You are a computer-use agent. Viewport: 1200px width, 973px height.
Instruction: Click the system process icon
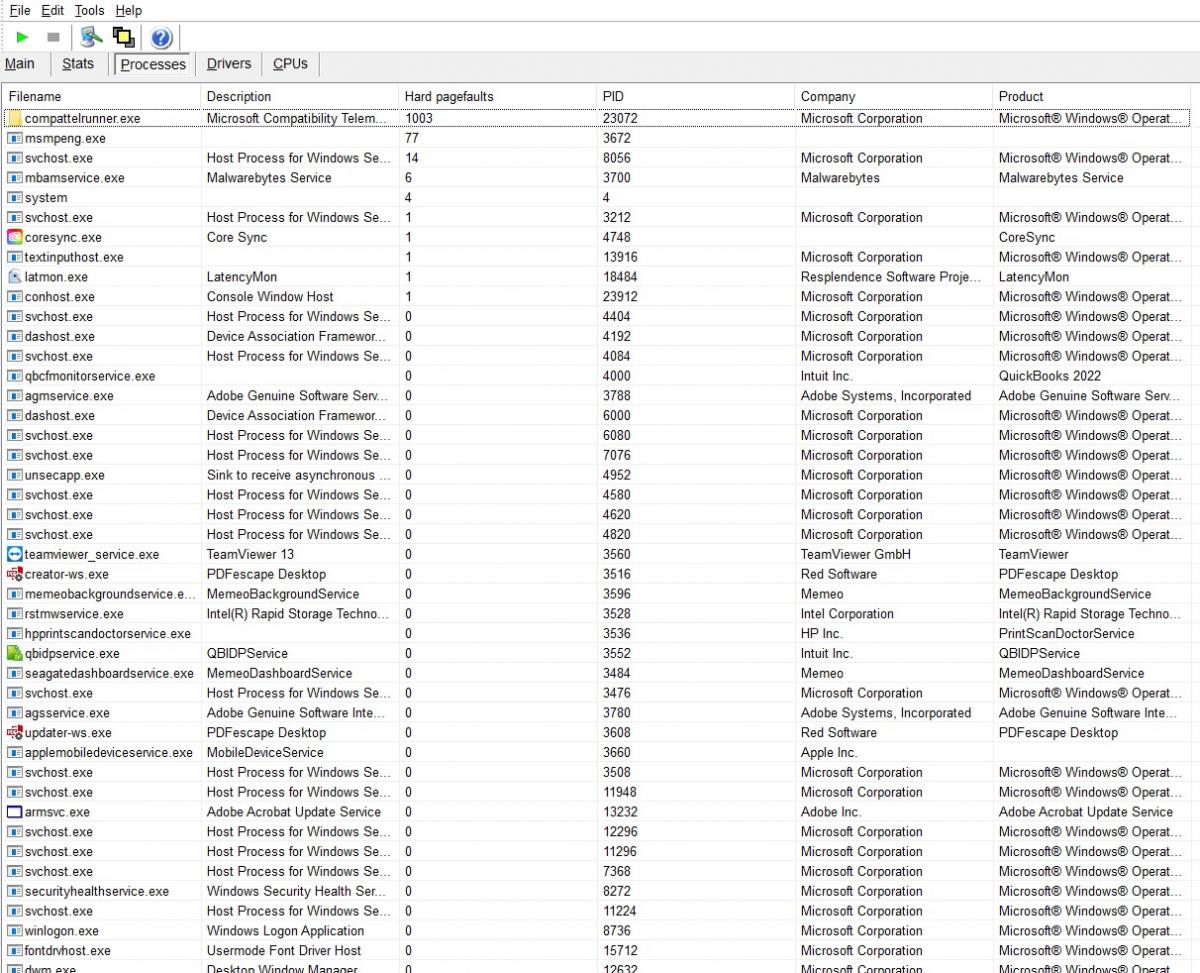[14, 198]
